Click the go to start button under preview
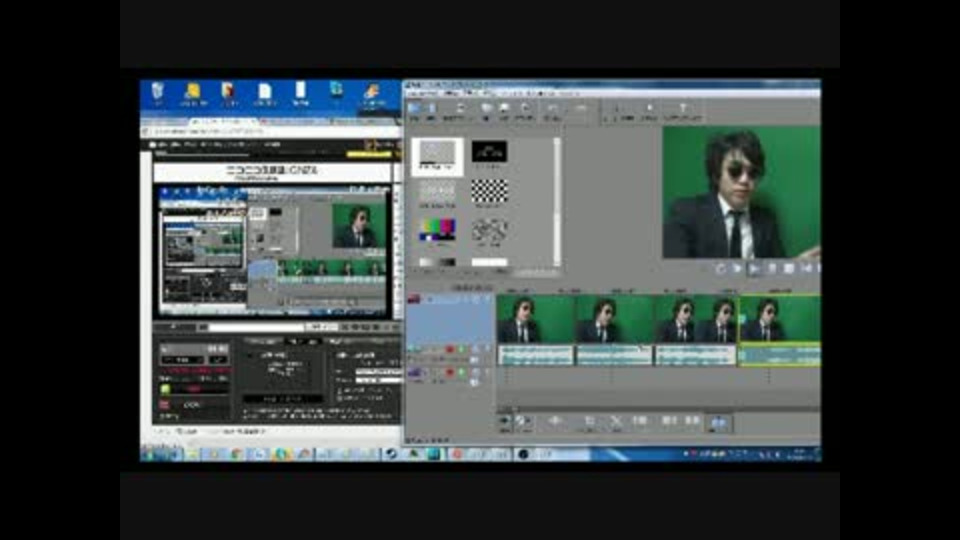The image size is (960, 540). tap(806, 269)
